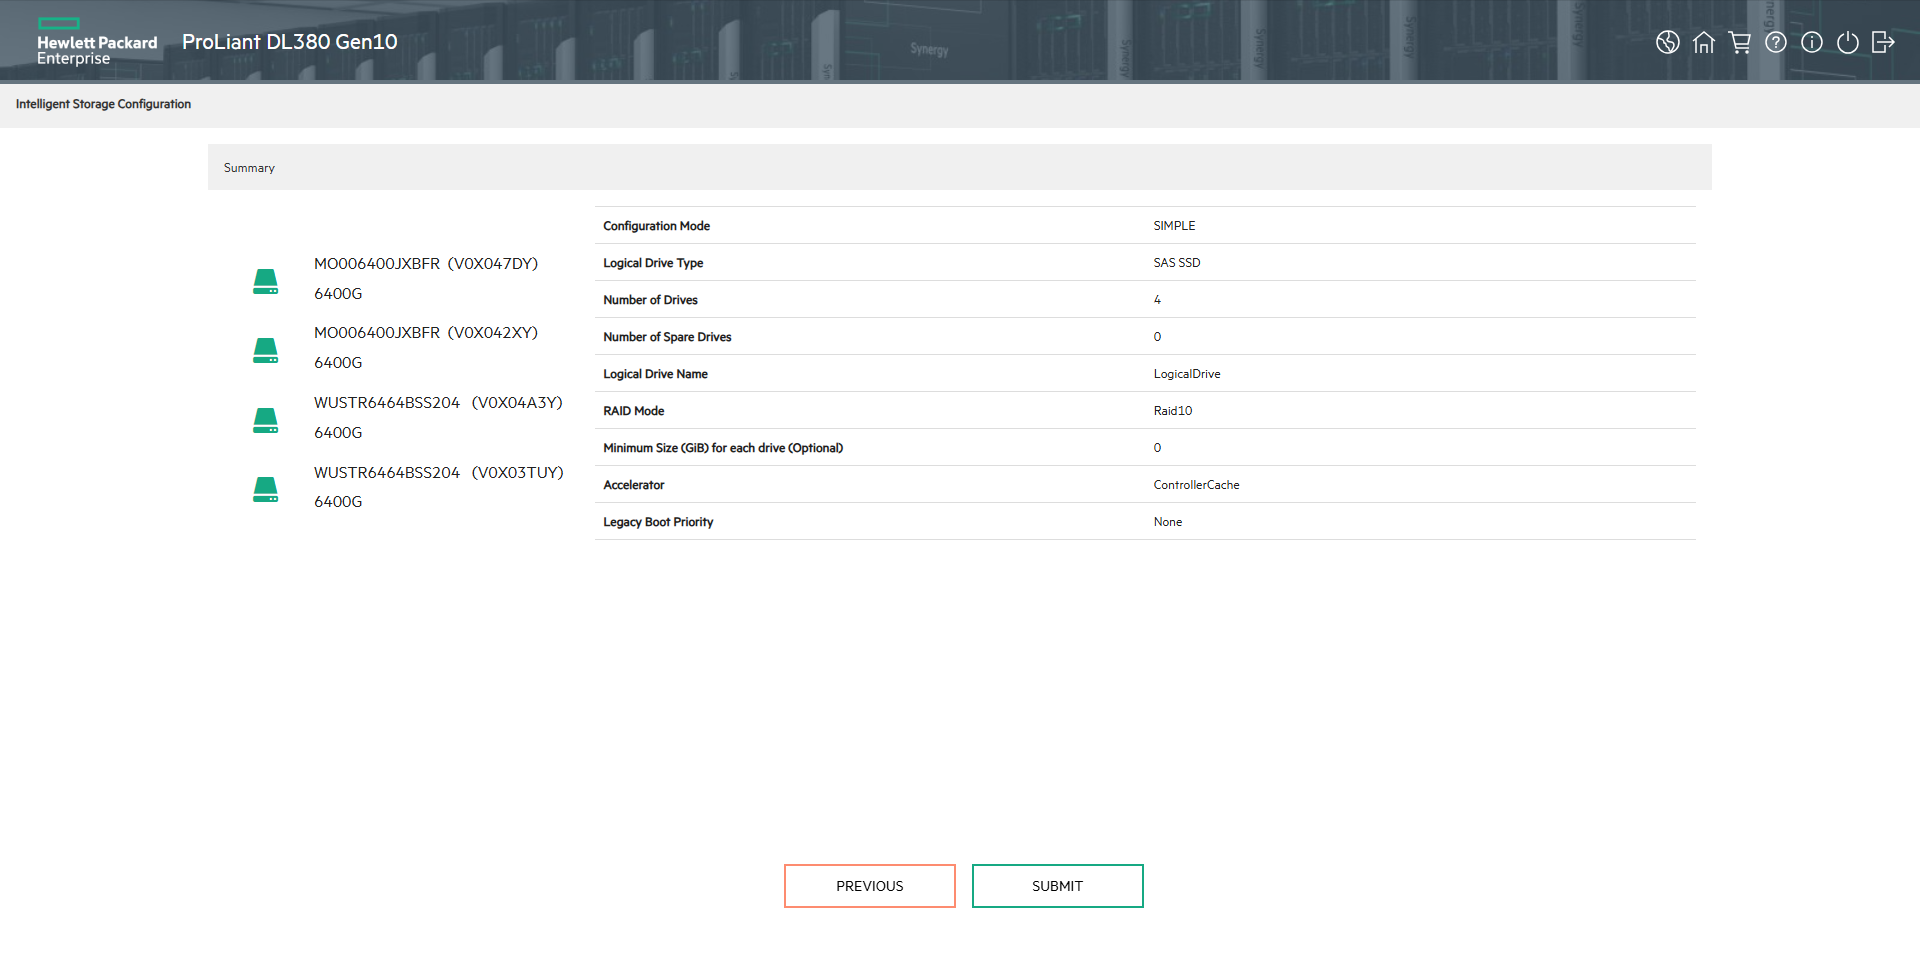The width and height of the screenshot is (1920, 977).
Task: Open help question mark icon
Action: click(1775, 42)
